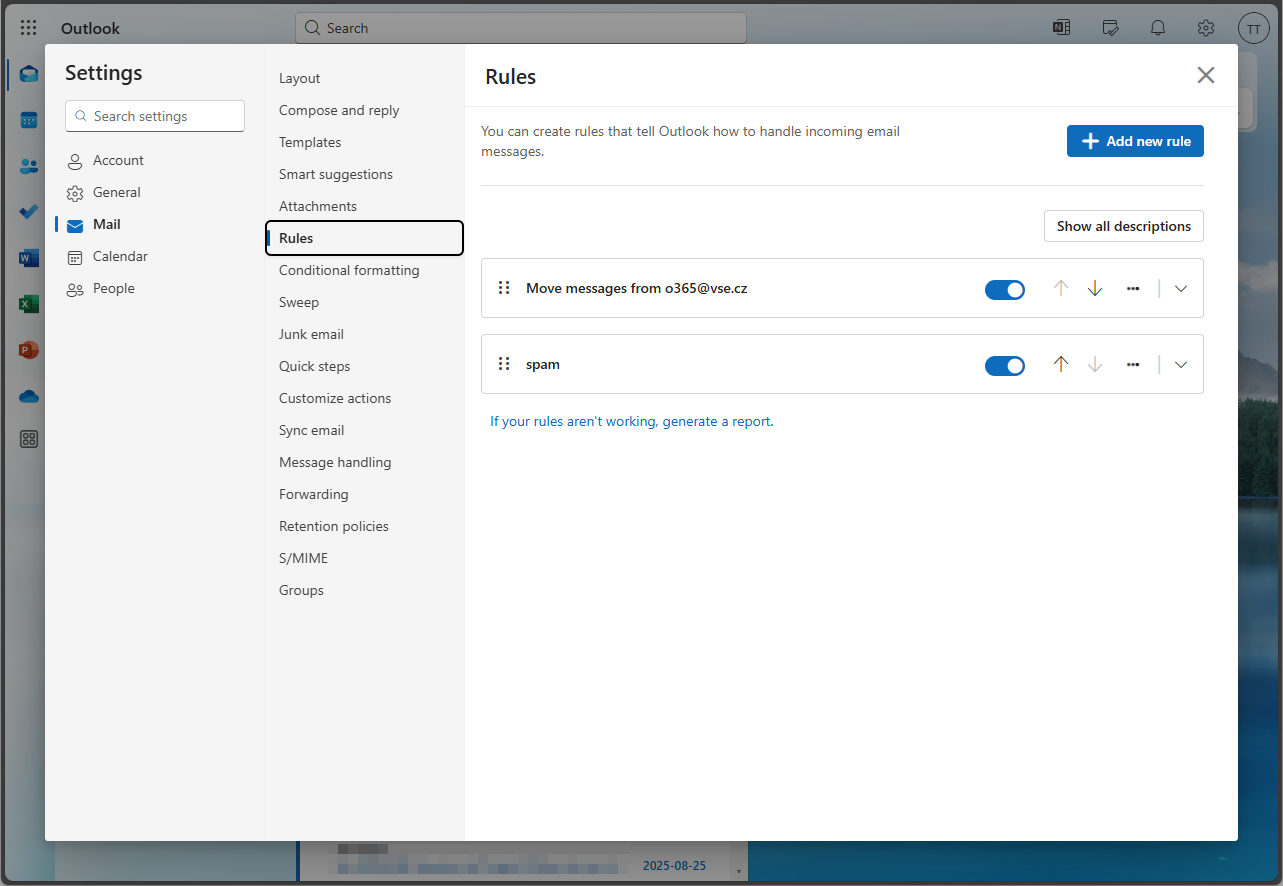Toggle off the spam rule
This screenshot has height=886, width=1283.
click(x=1004, y=366)
